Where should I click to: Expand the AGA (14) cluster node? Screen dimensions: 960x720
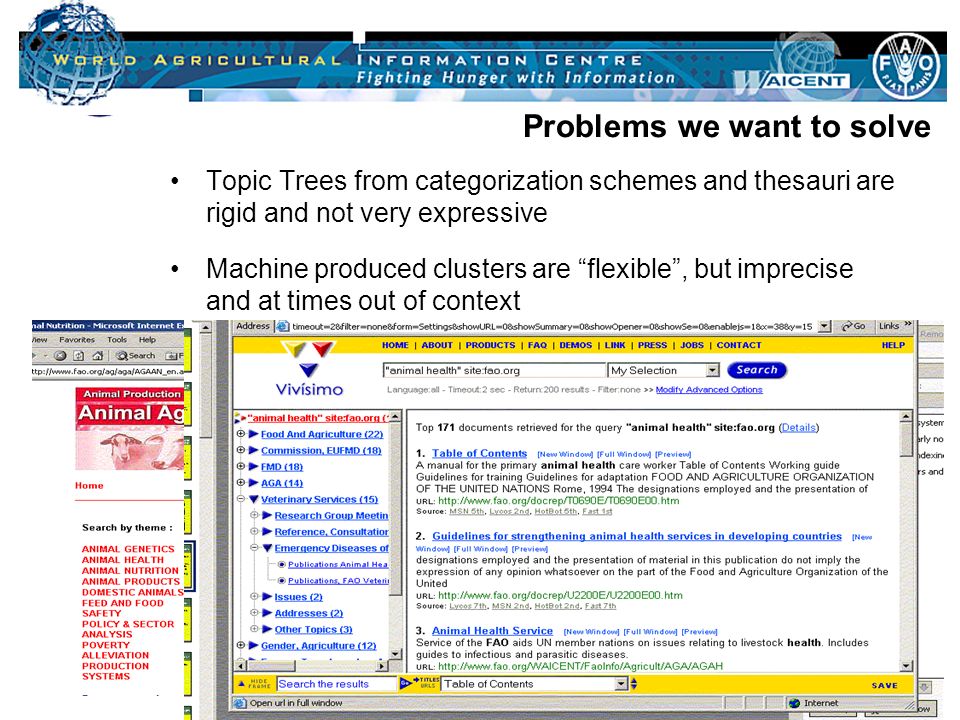click(241, 482)
